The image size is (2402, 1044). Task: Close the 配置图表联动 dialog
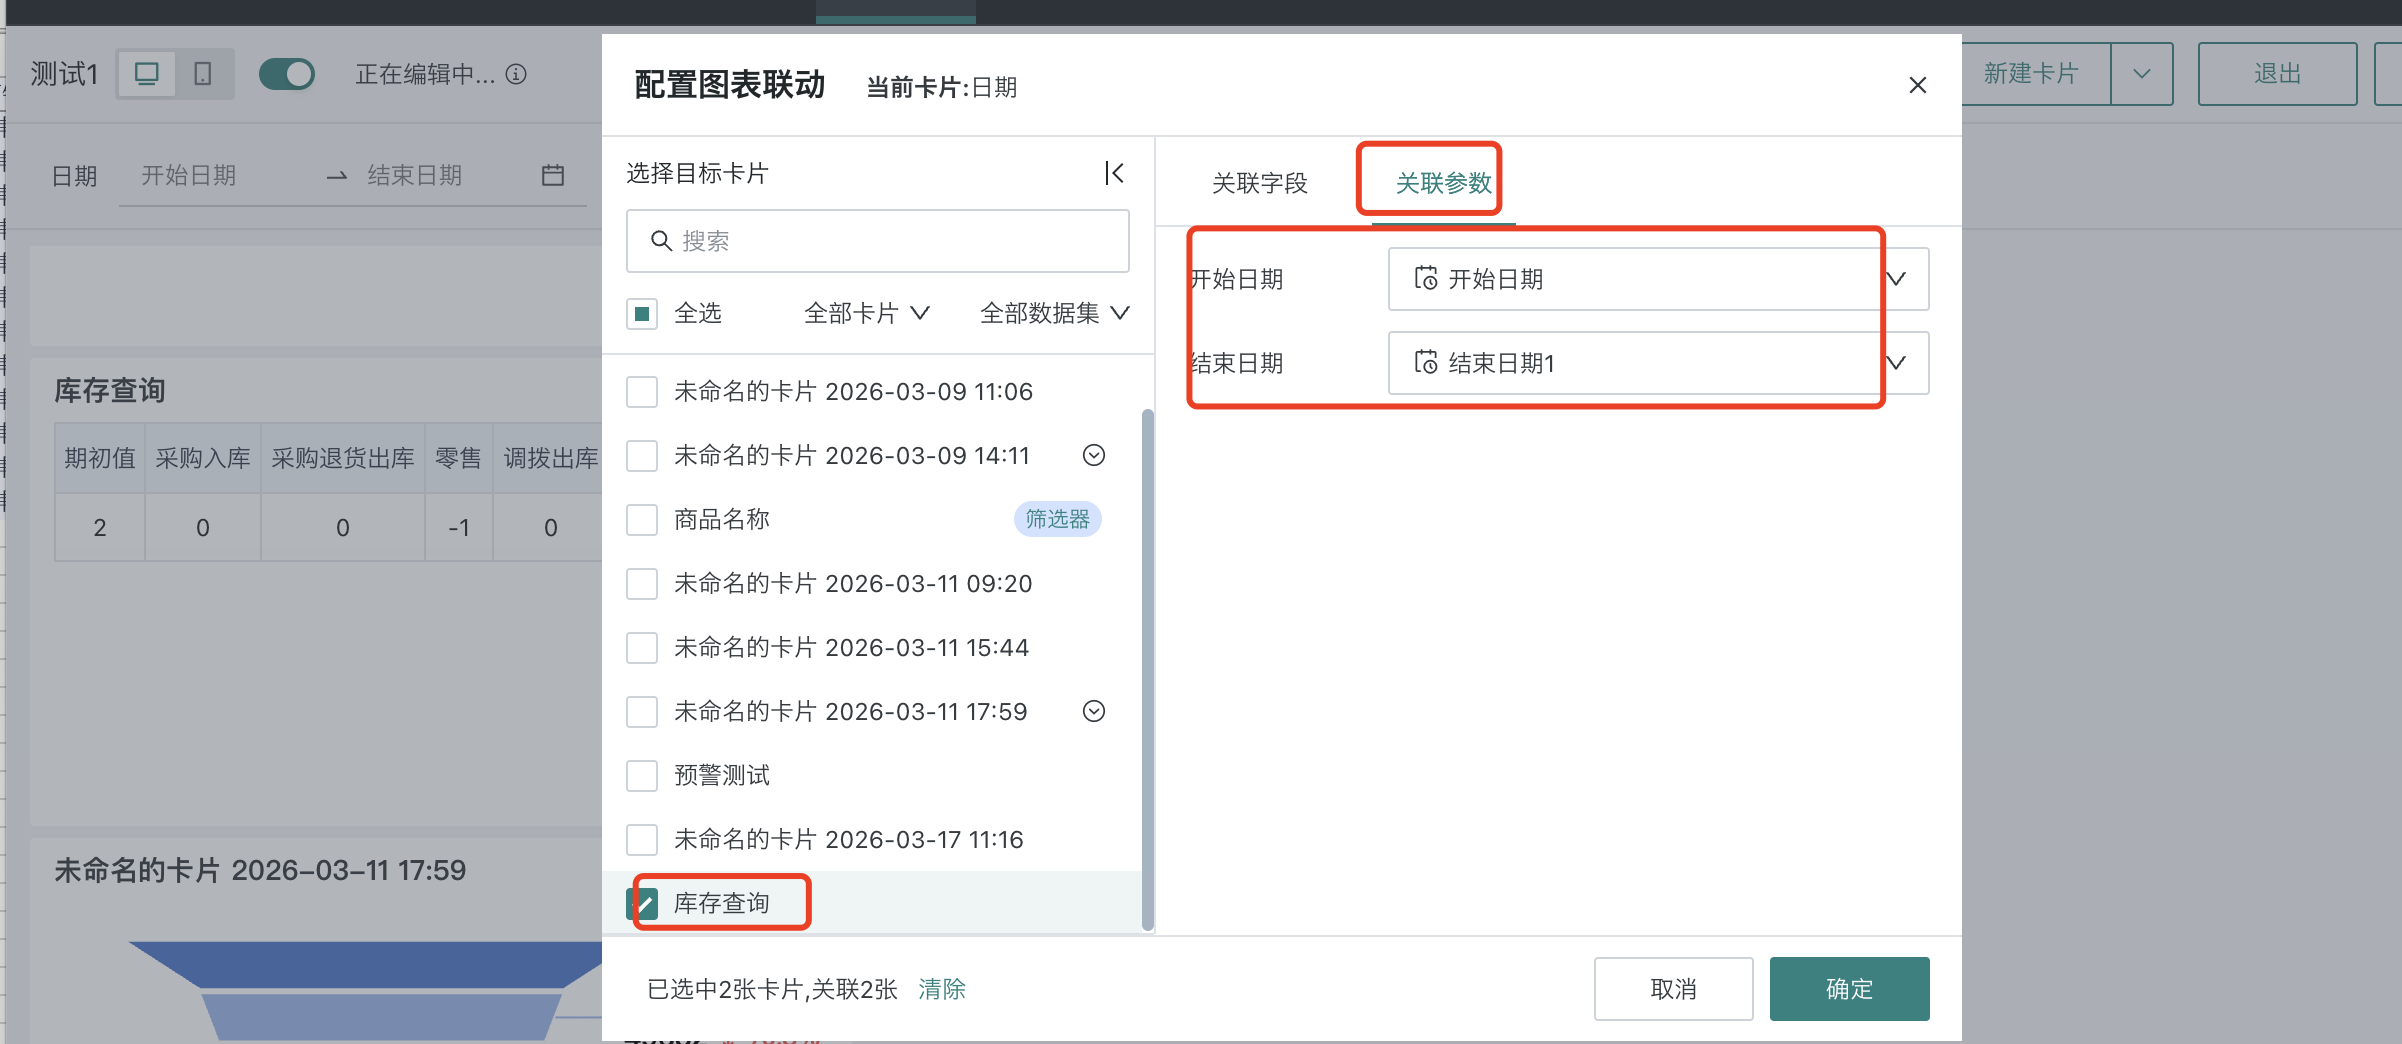tap(1917, 86)
